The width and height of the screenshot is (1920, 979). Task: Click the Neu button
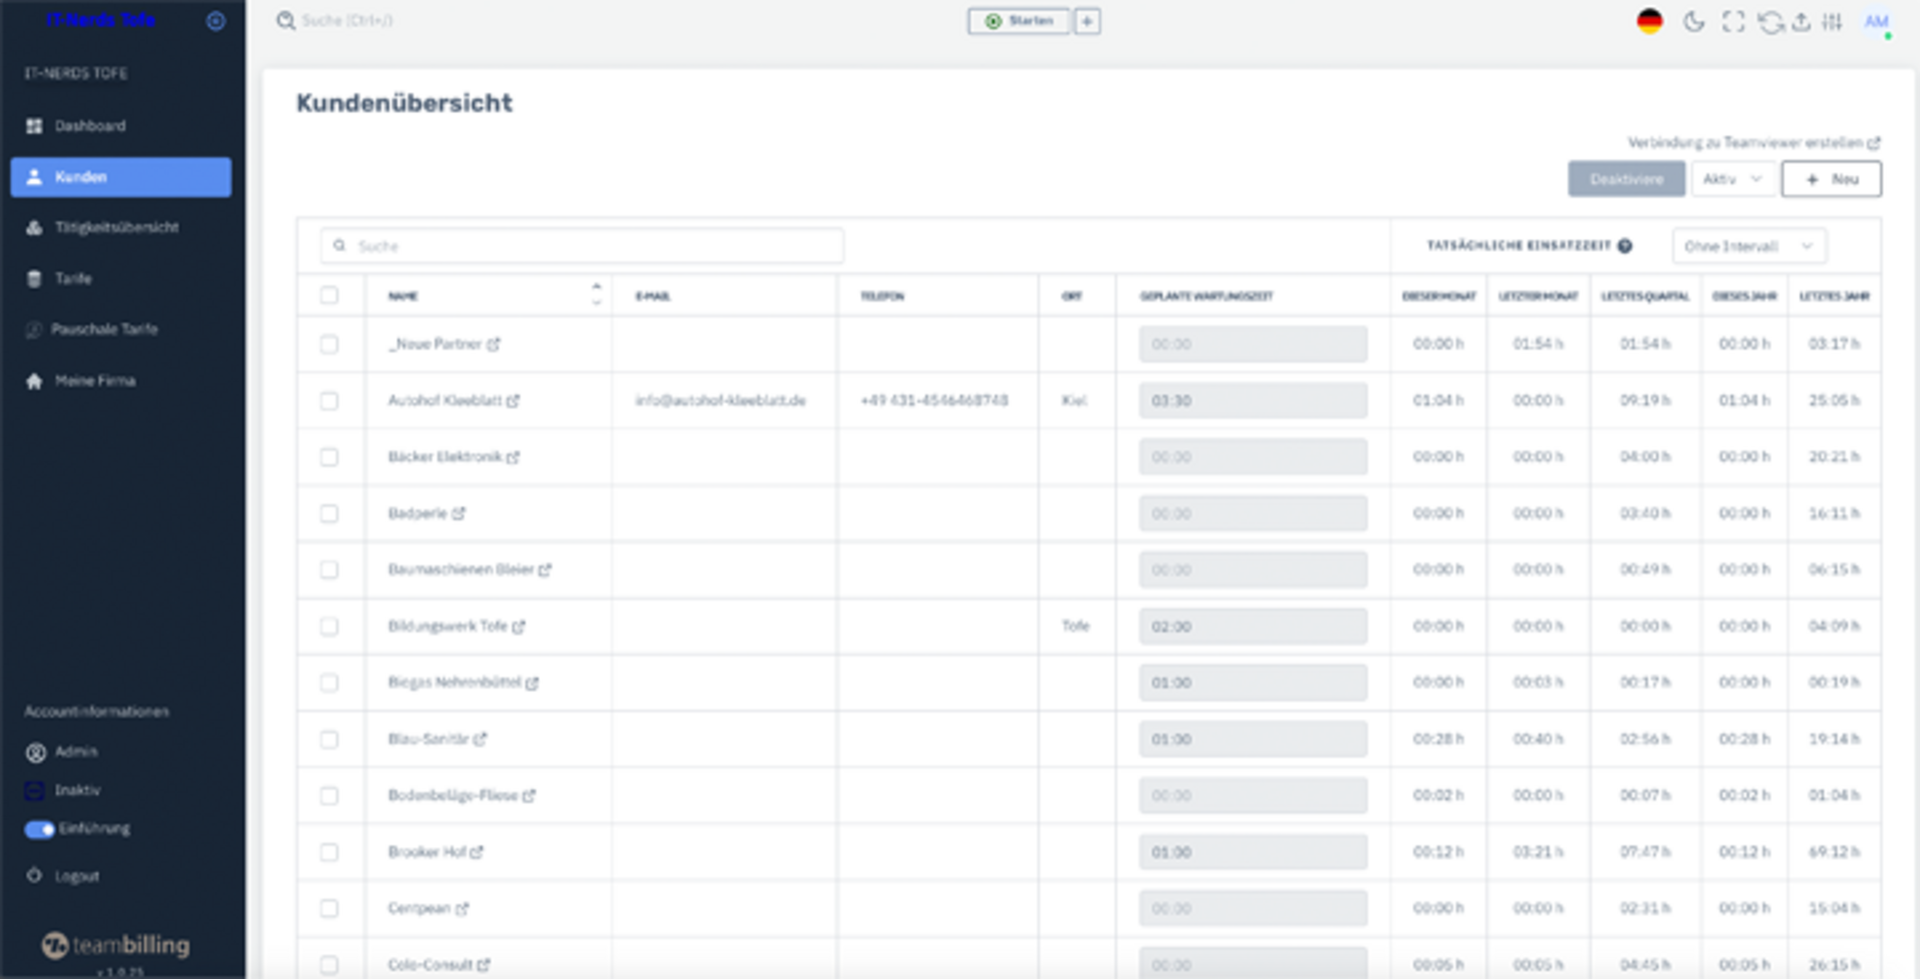click(1831, 179)
